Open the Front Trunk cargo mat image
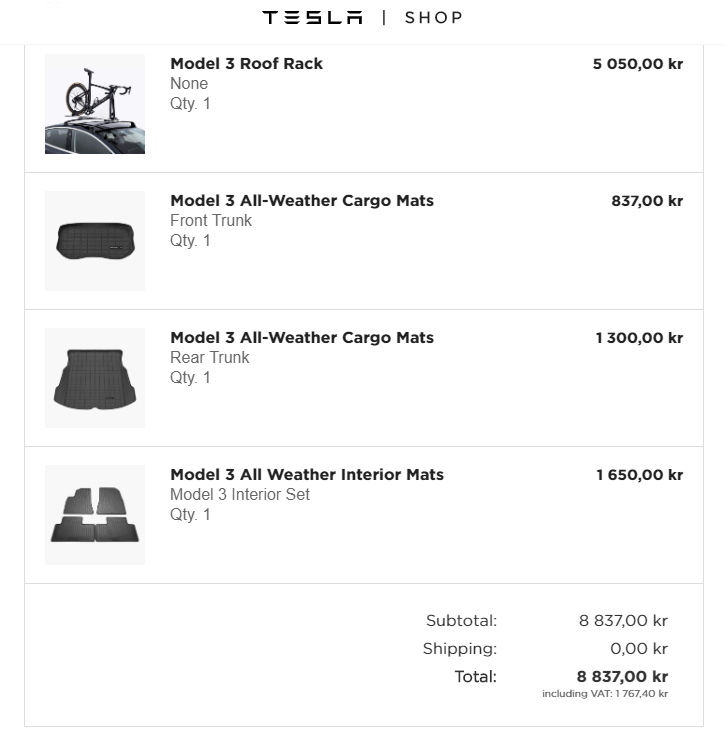The height and width of the screenshot is (741, 725). [95, 241]
